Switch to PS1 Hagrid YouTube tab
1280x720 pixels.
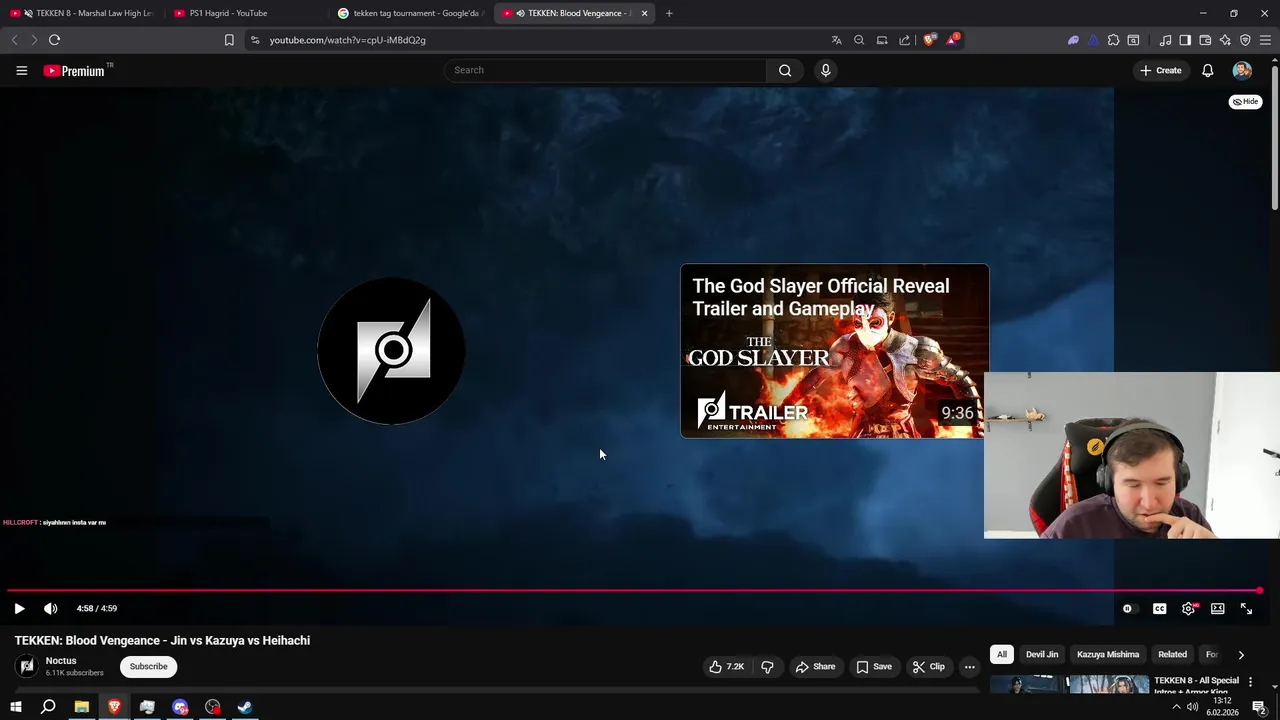click(245, 13)
